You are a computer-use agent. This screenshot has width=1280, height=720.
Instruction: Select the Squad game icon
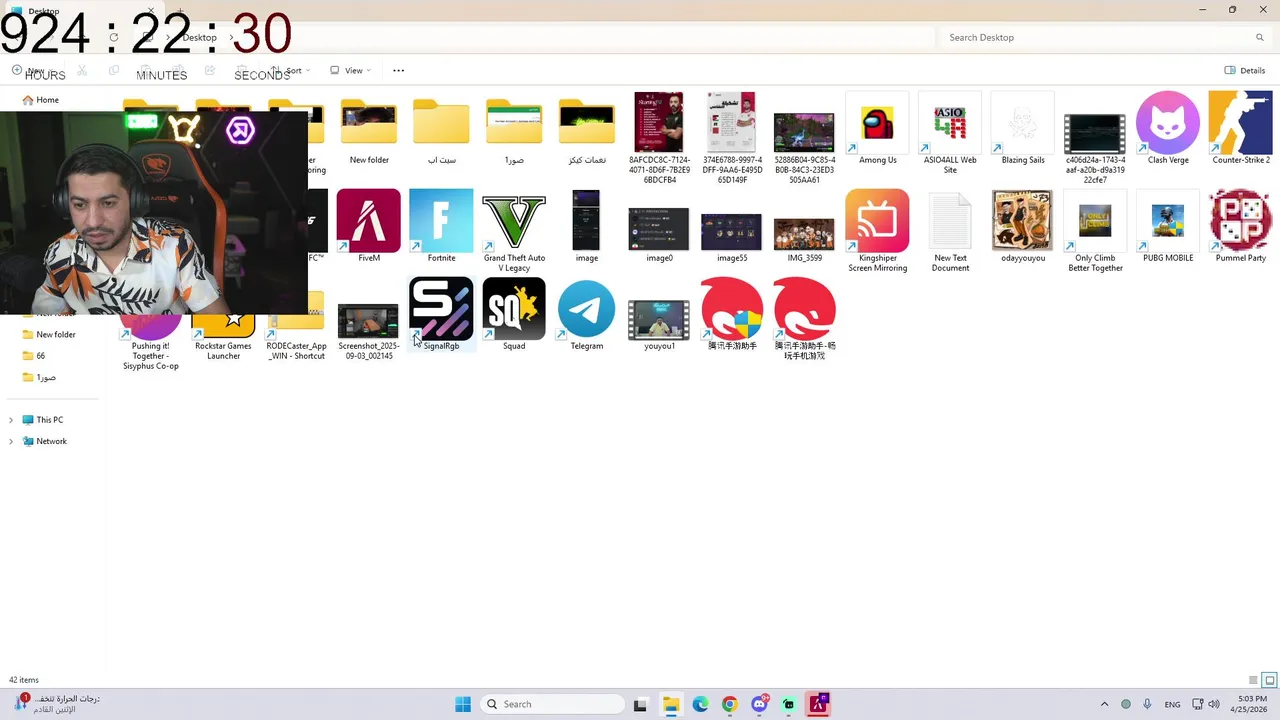pyautogui.click(x=514, y=308)
